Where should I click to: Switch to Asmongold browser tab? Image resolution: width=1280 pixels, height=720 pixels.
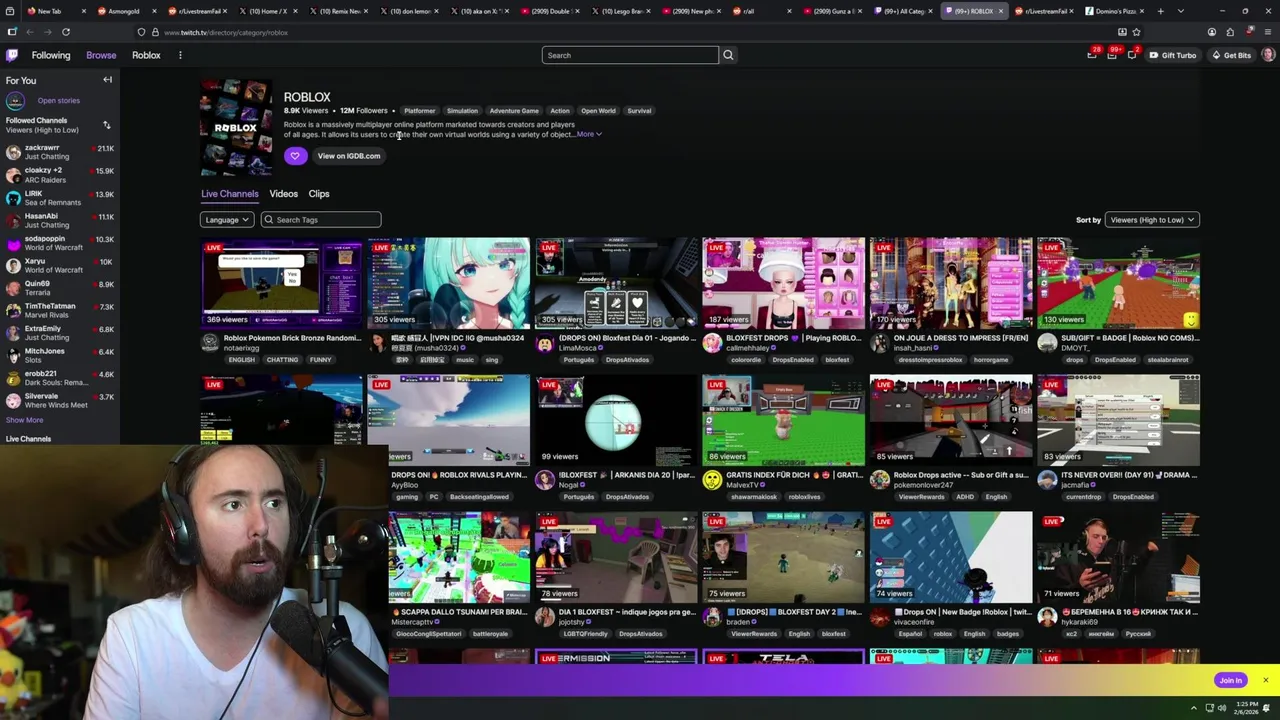point(125,11)
